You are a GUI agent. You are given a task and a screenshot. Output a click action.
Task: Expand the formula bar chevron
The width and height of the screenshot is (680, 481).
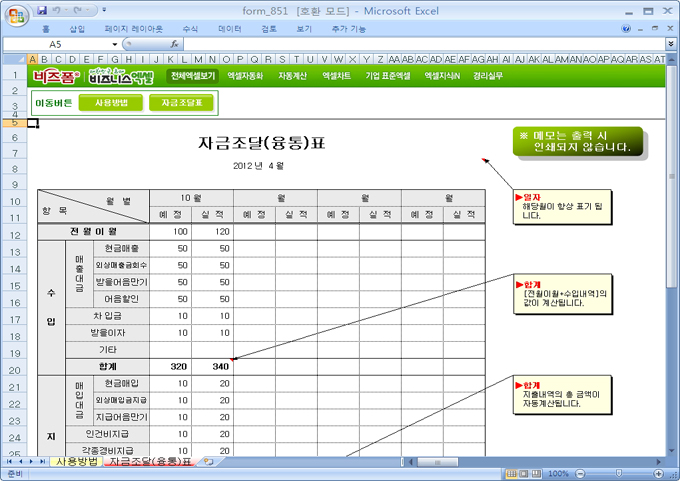670,44
